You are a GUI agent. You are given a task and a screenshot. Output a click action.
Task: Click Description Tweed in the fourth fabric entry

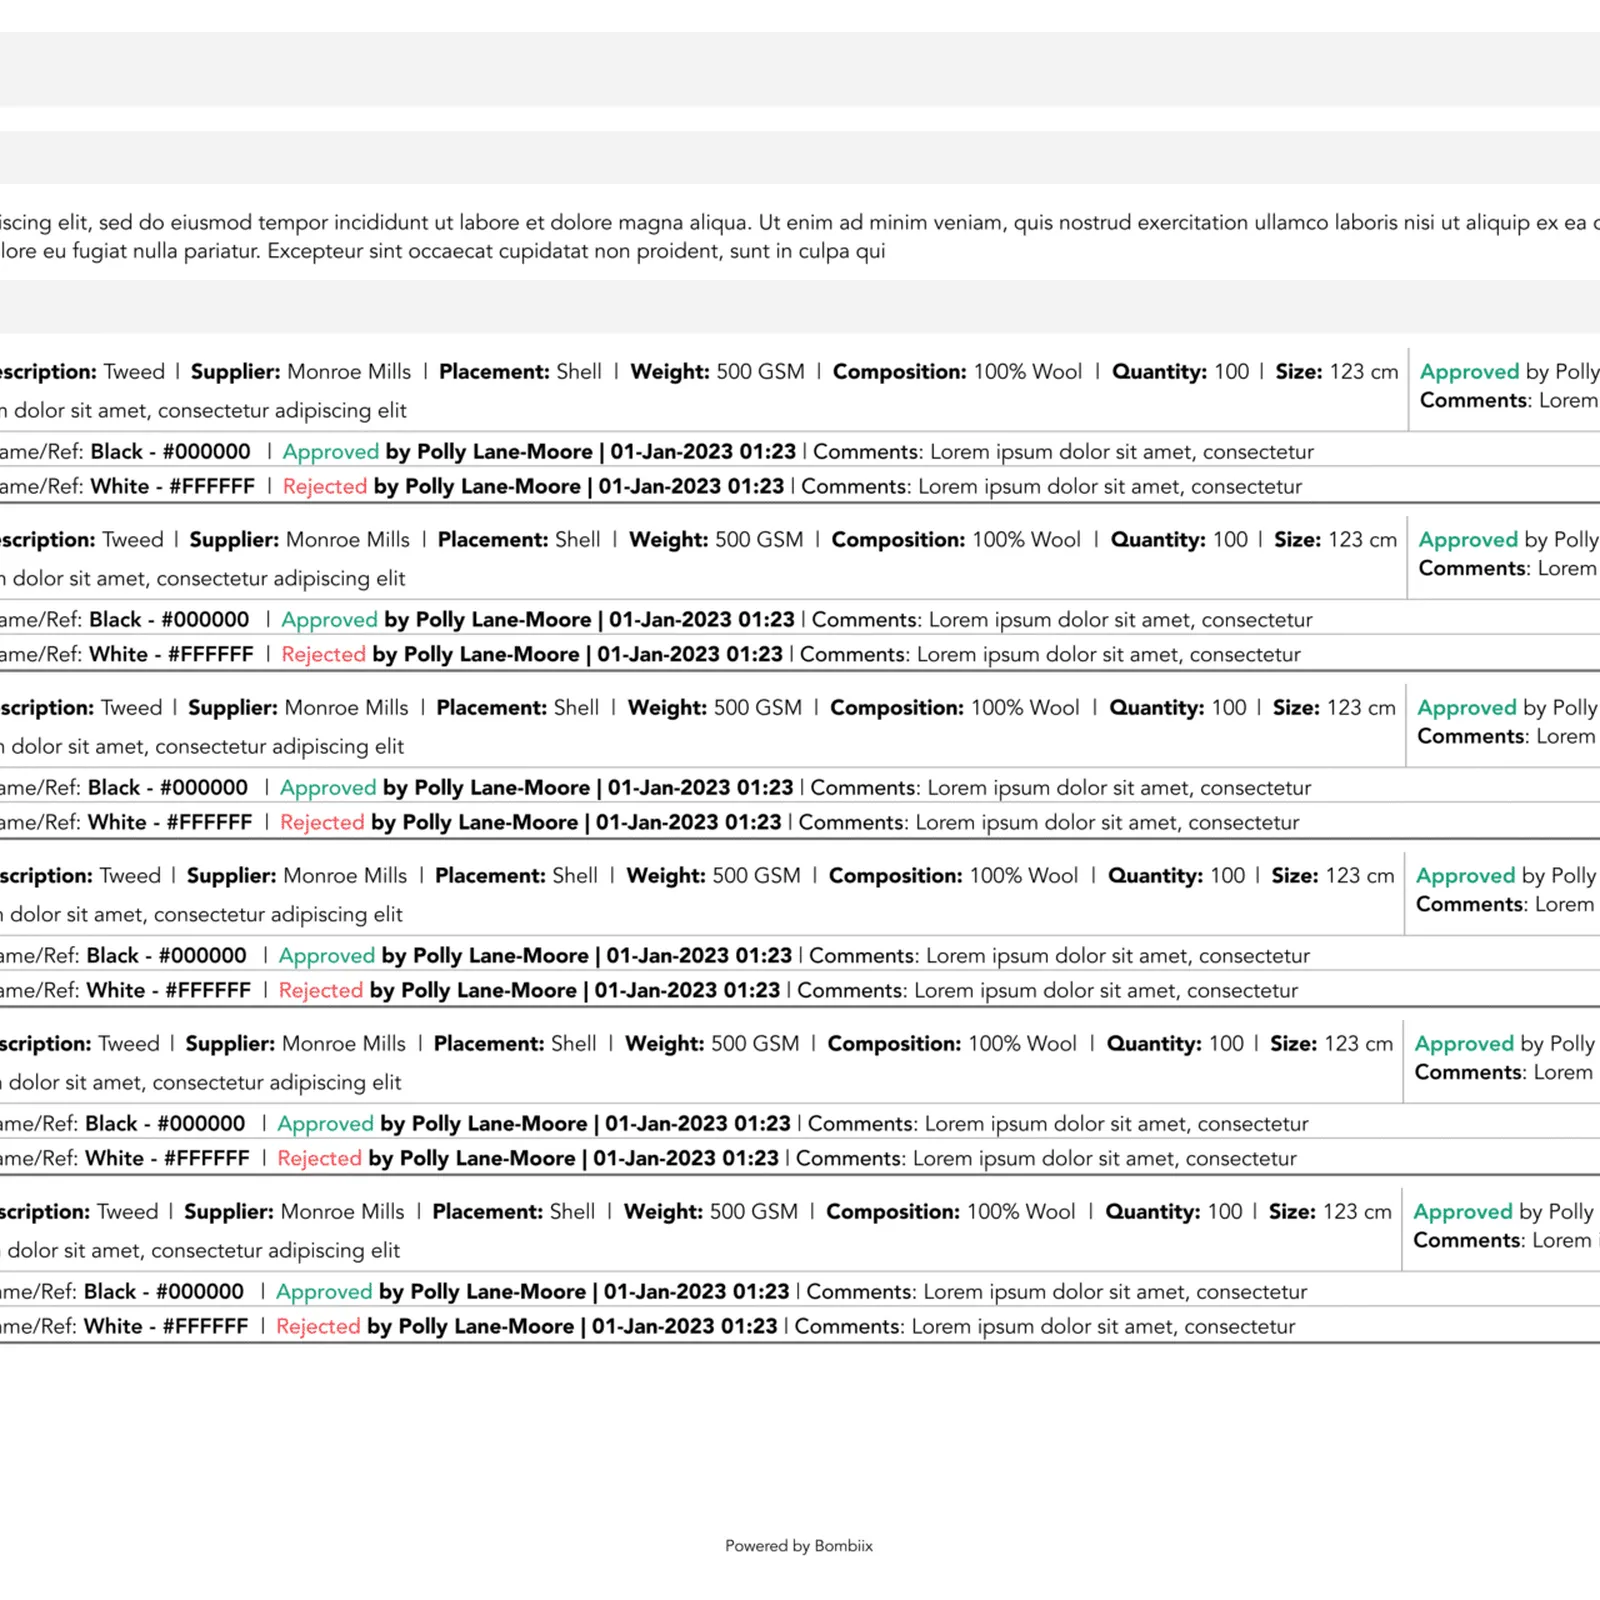tap(80, 876)
